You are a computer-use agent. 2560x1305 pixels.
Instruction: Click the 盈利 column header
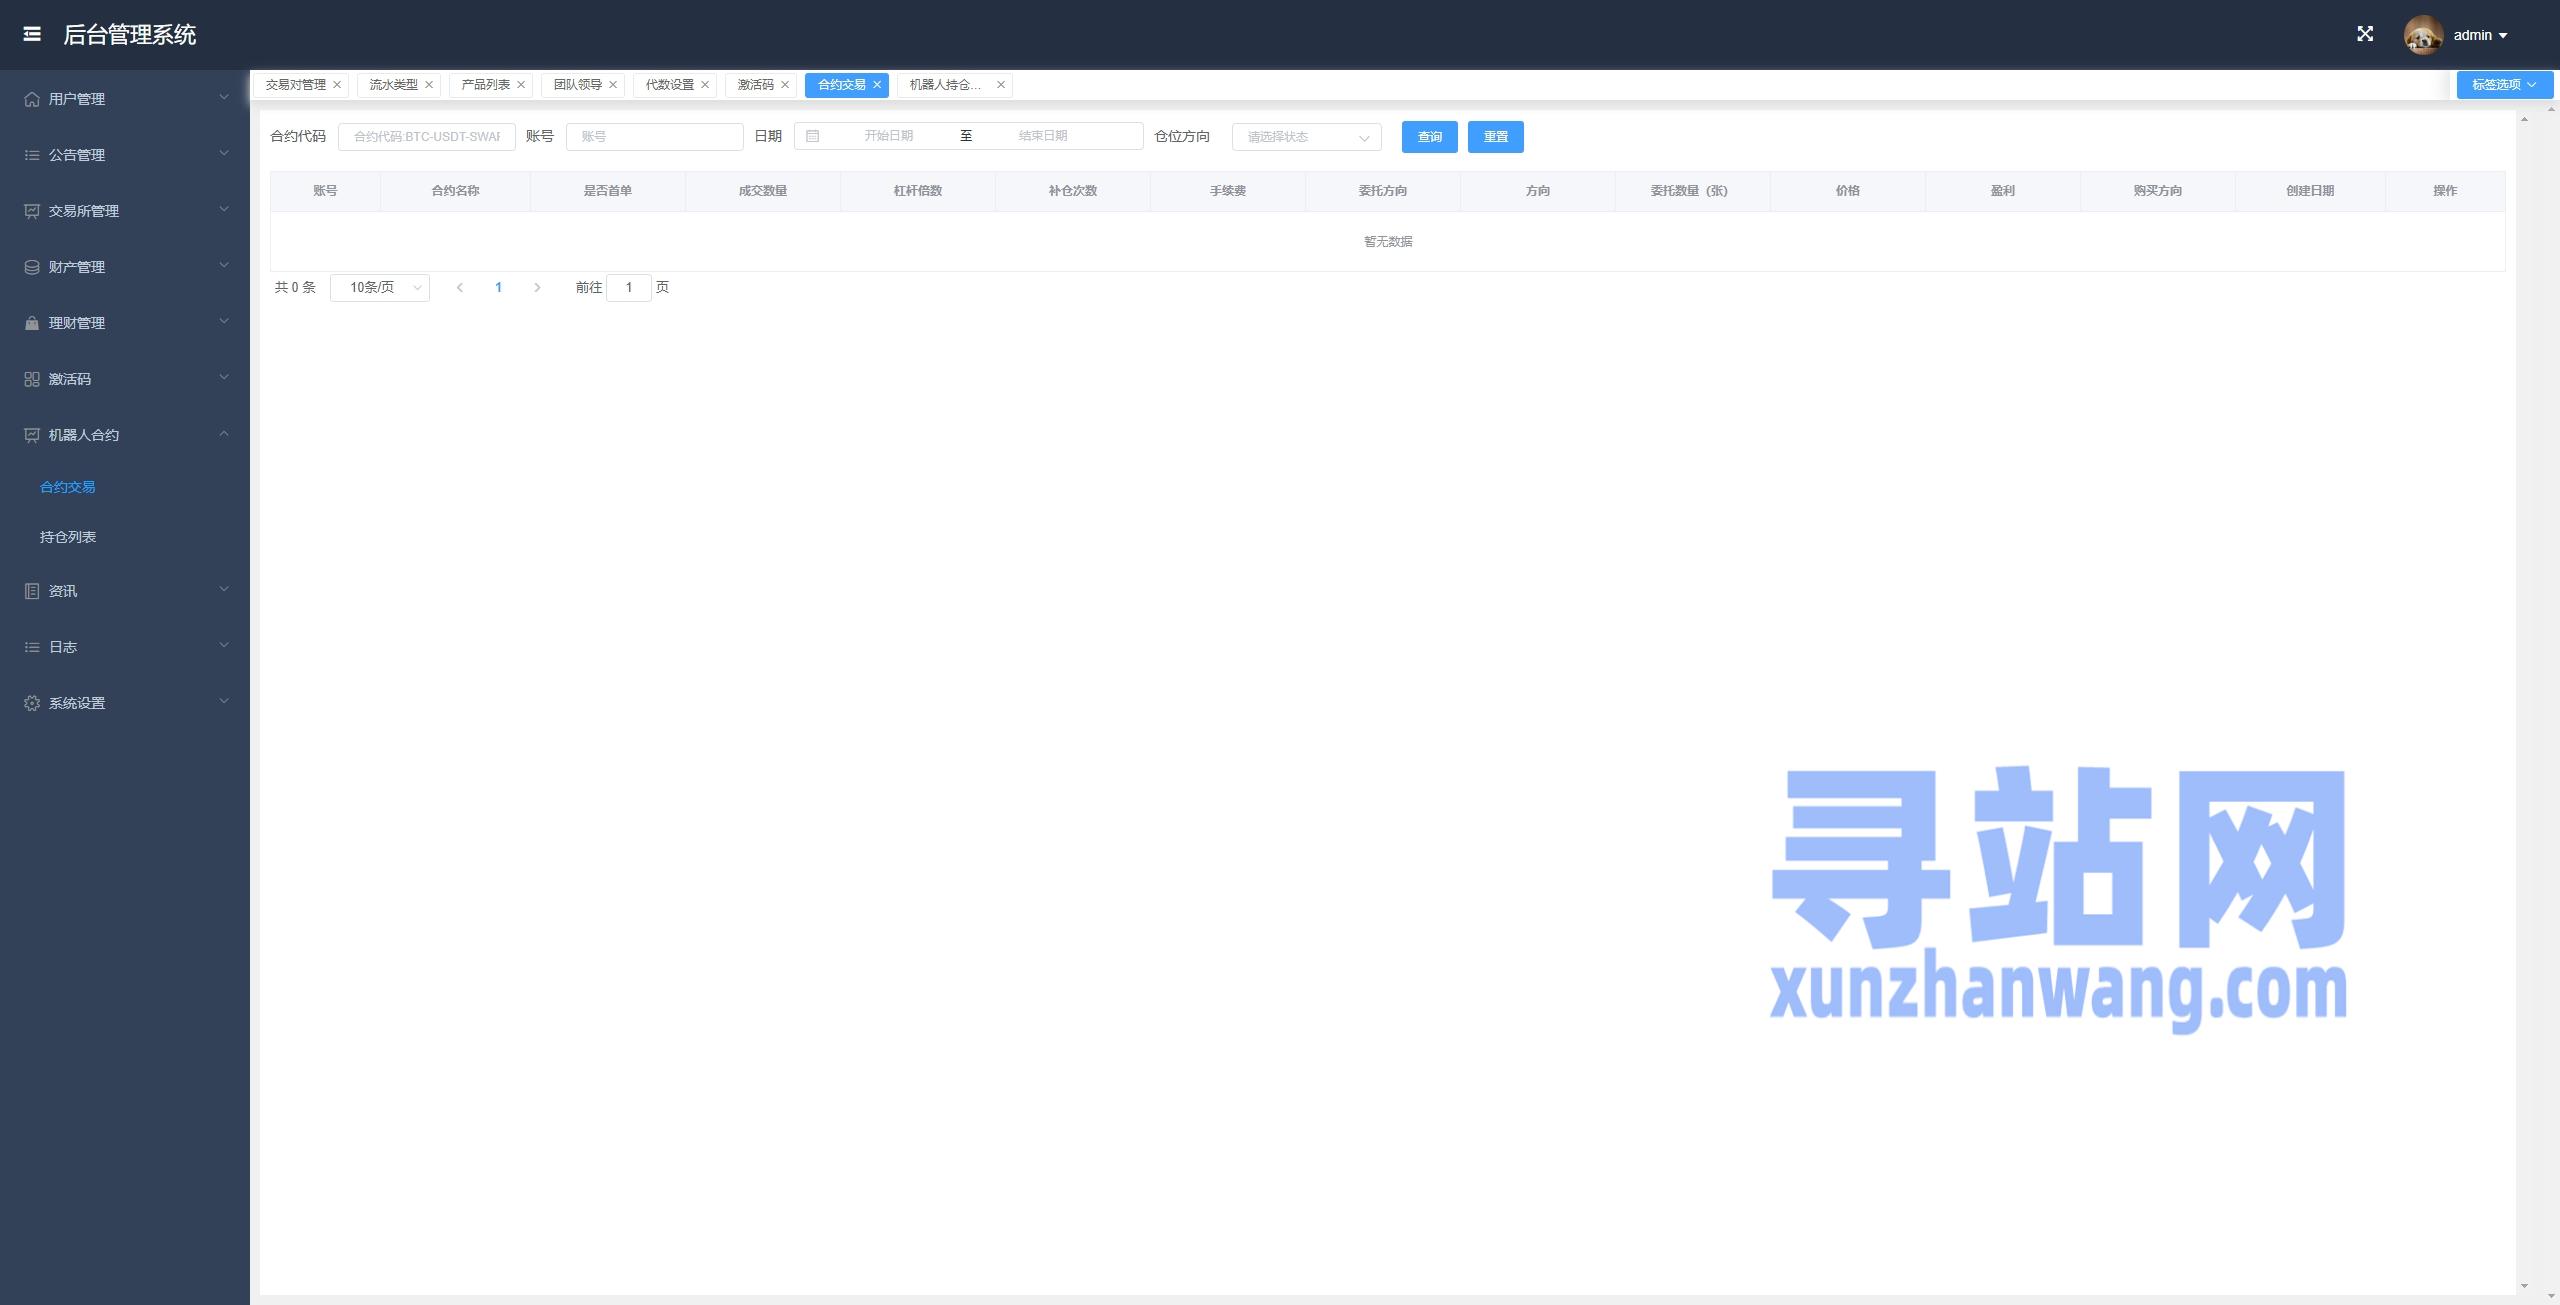(2002, 191)
